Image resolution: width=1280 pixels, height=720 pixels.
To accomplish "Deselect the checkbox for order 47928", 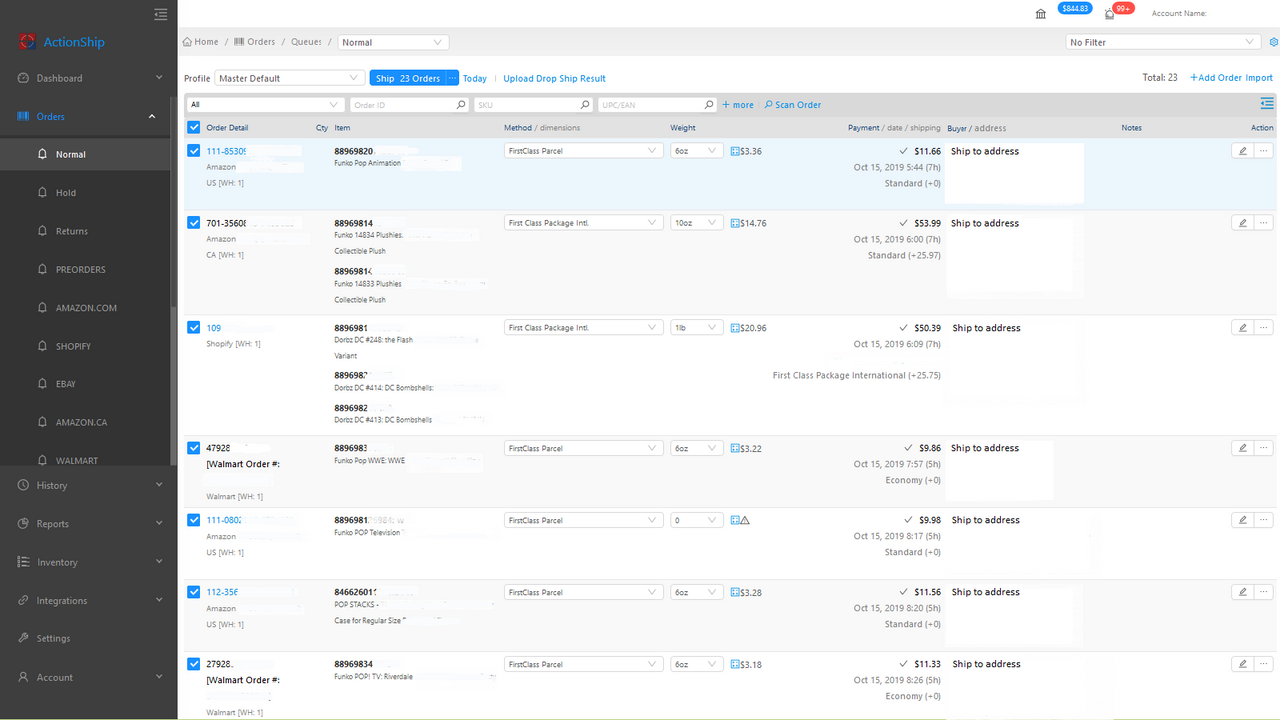I will coord(193,447).
